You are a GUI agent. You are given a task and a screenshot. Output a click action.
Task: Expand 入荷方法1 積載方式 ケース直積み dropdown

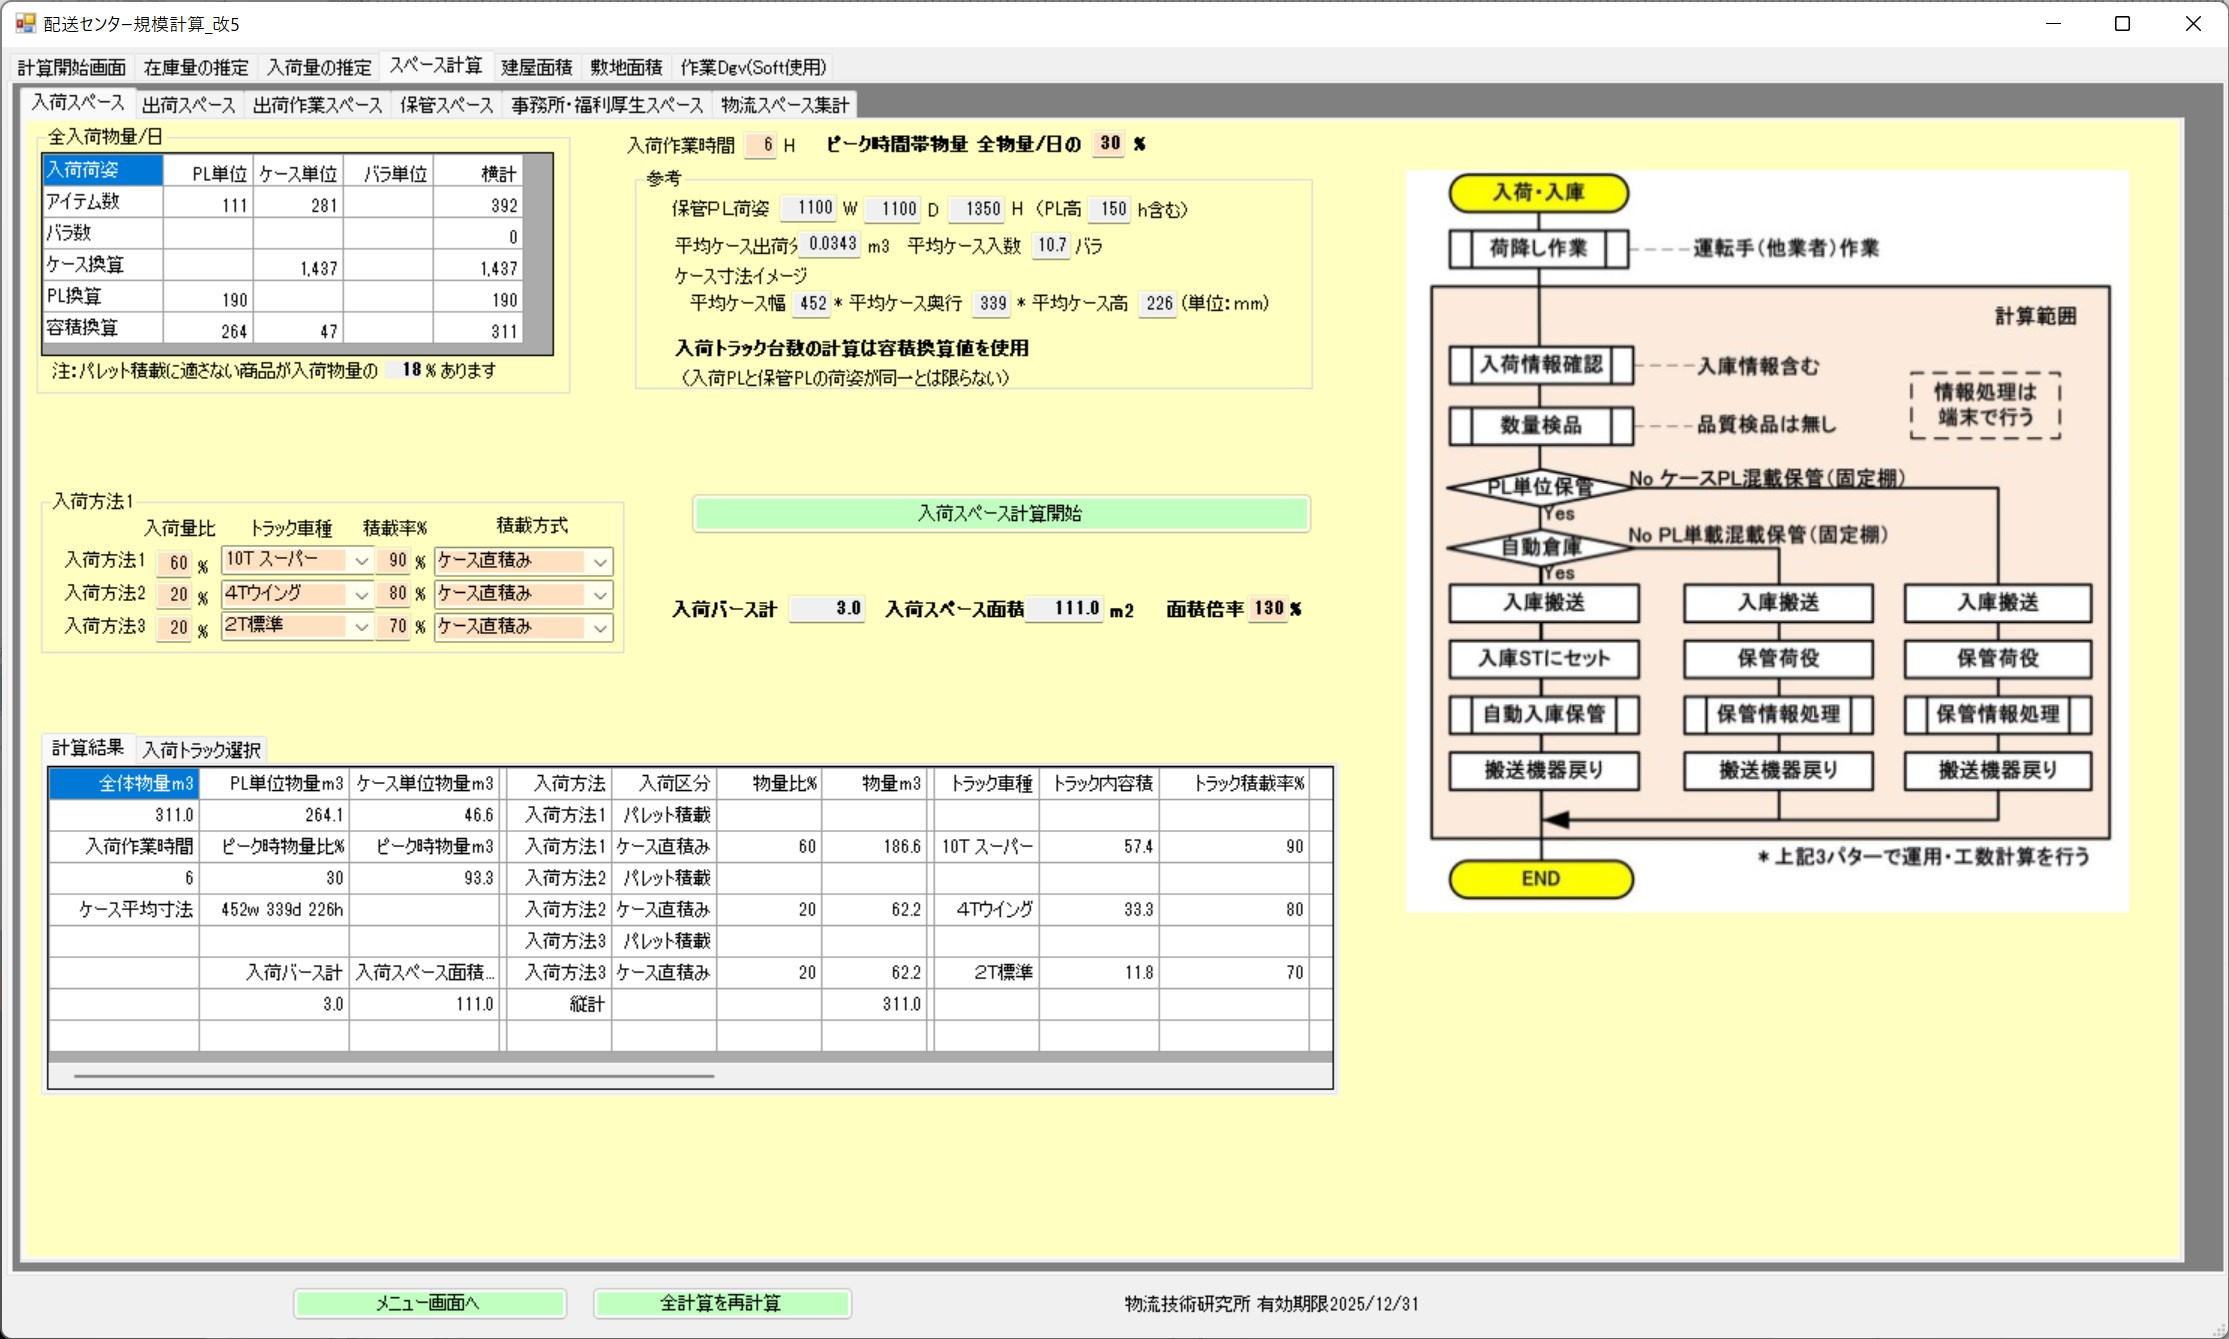[599, 562]
